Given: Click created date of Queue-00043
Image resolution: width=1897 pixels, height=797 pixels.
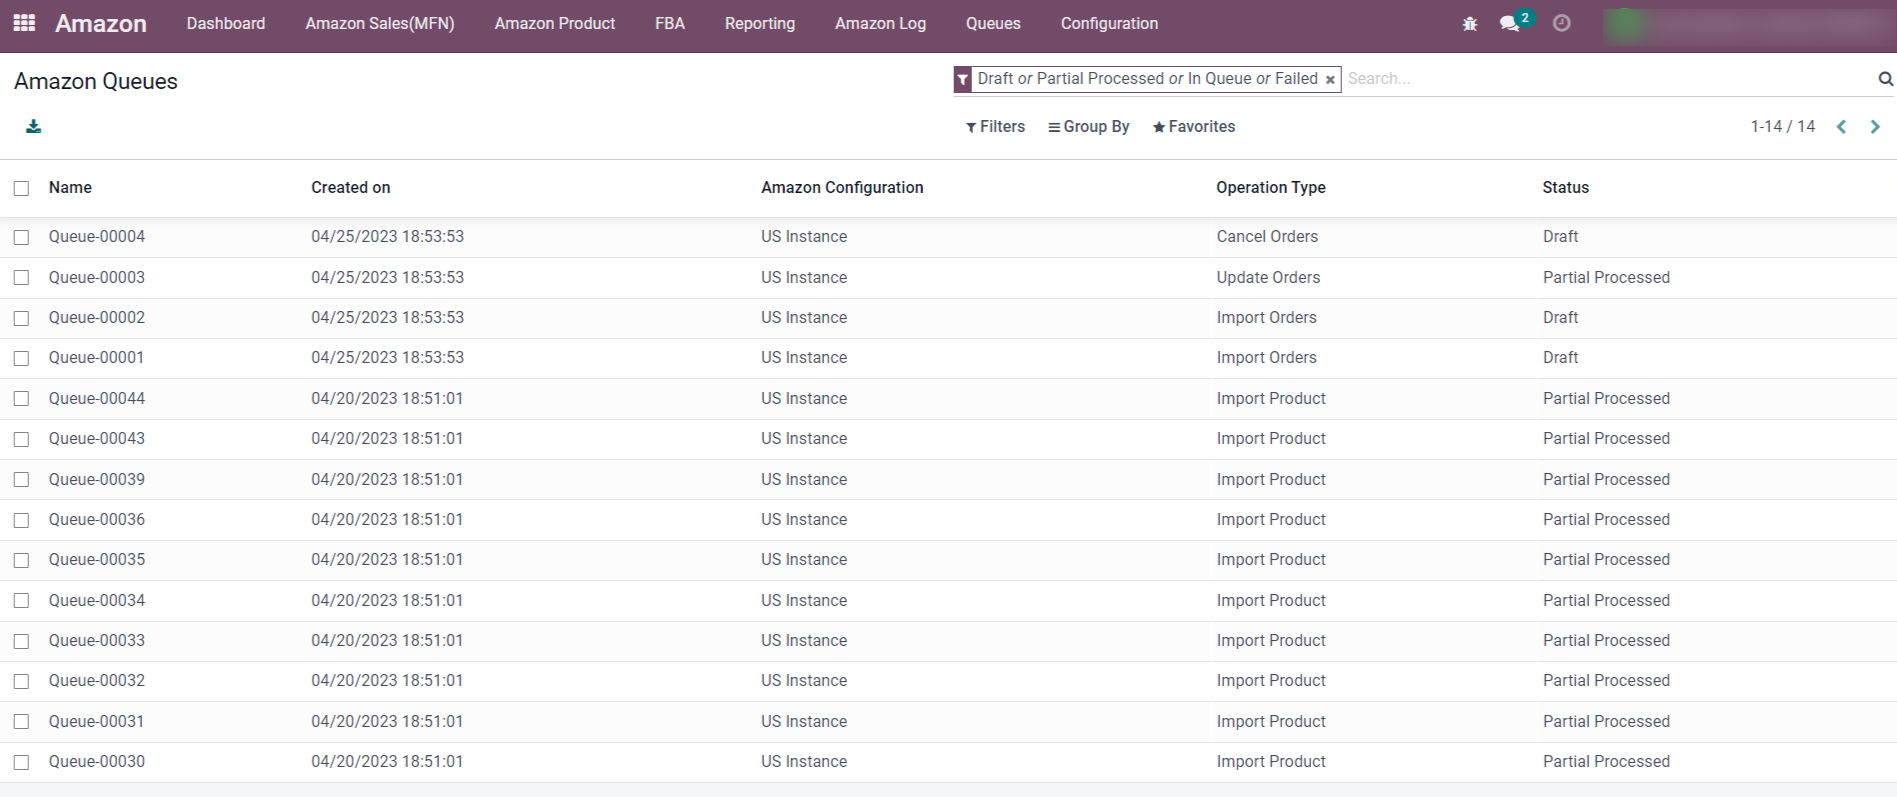Looking at the screenshot, I should pos(387,439).
